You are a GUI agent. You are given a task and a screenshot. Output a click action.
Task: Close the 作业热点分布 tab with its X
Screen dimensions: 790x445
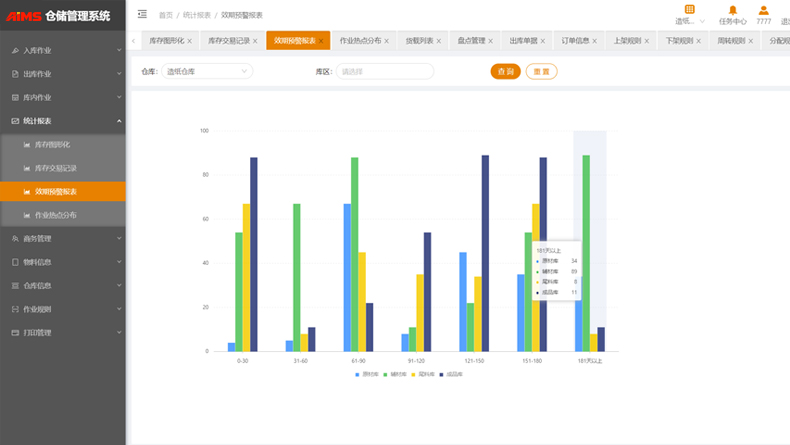387,41
